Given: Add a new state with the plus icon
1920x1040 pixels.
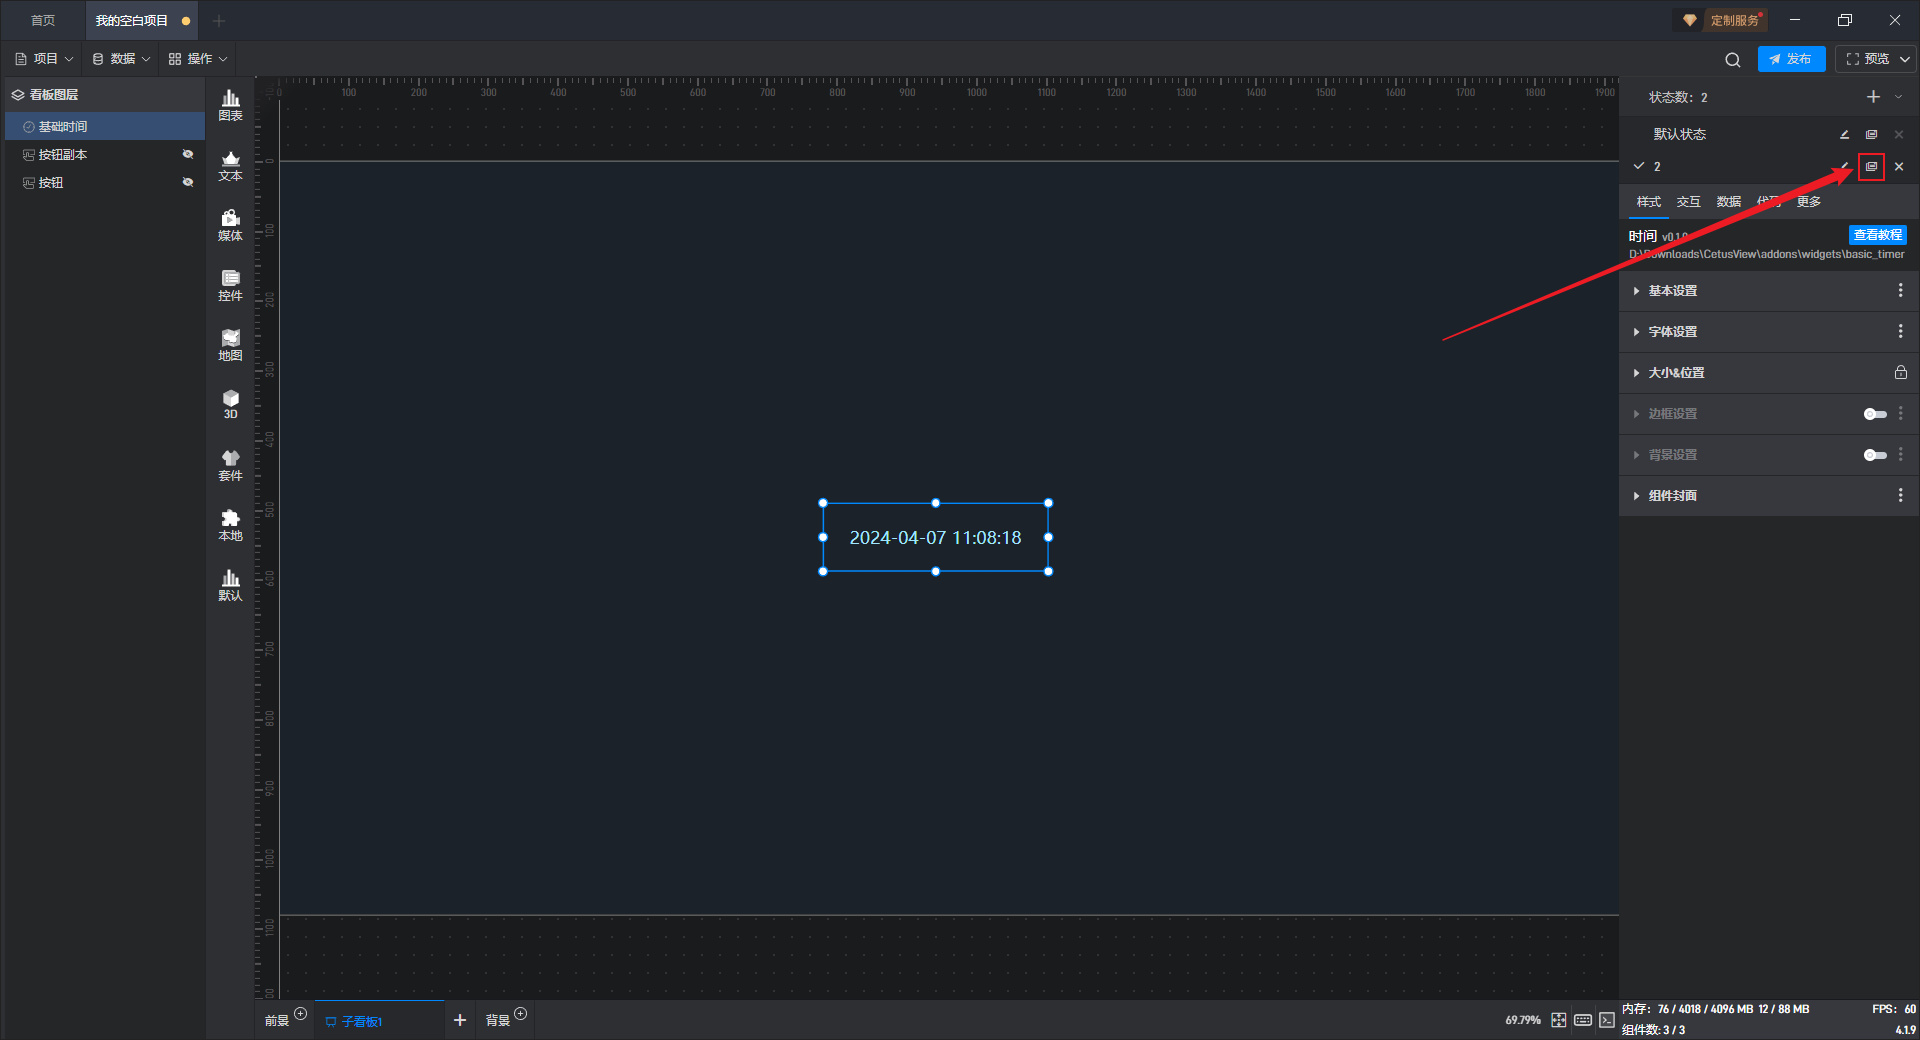Looking at the screenshot, I should click(1873, 97).
